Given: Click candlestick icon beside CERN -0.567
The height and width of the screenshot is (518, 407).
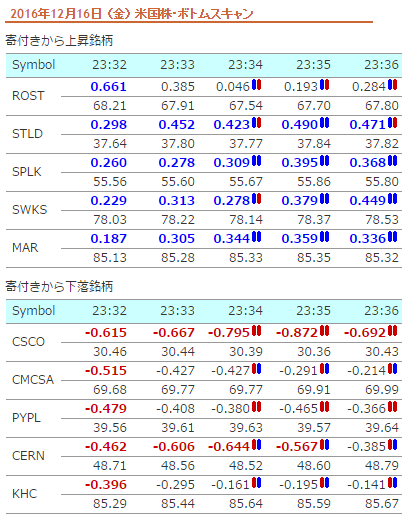Looking at the screenshot, I should 324,445.
